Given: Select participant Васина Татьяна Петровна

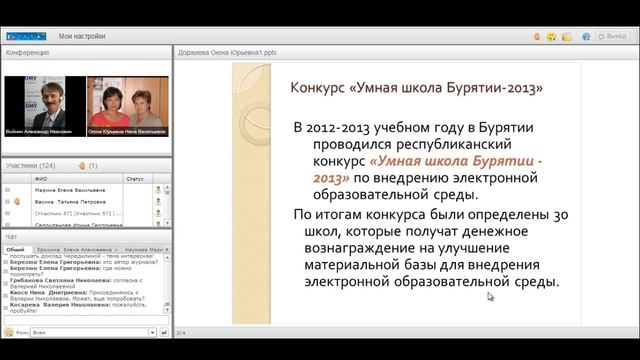Looking at the screenshot, I should pyautogui.click(x=70, y=202).
